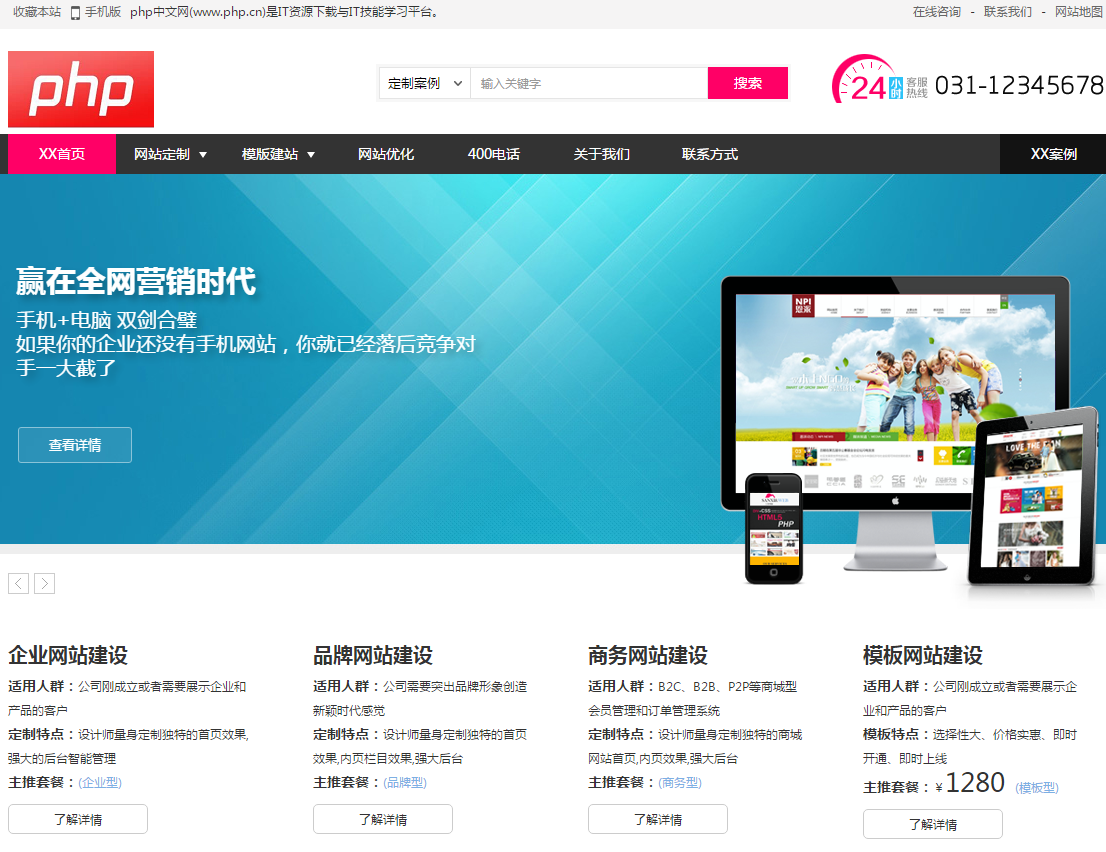Image resolution: width=1106 pixels, height=852 pixels.
Task: Go to next banner slide arrow
Action: [x=44, y=583]
